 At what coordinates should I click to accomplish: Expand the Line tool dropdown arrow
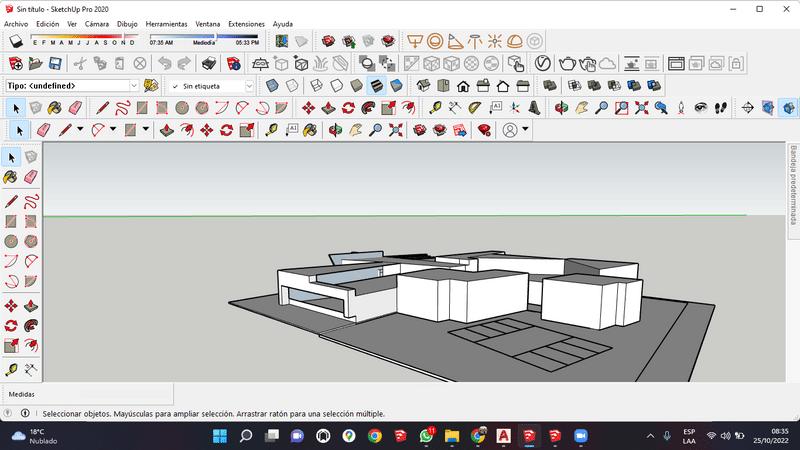tap(80, 130)
